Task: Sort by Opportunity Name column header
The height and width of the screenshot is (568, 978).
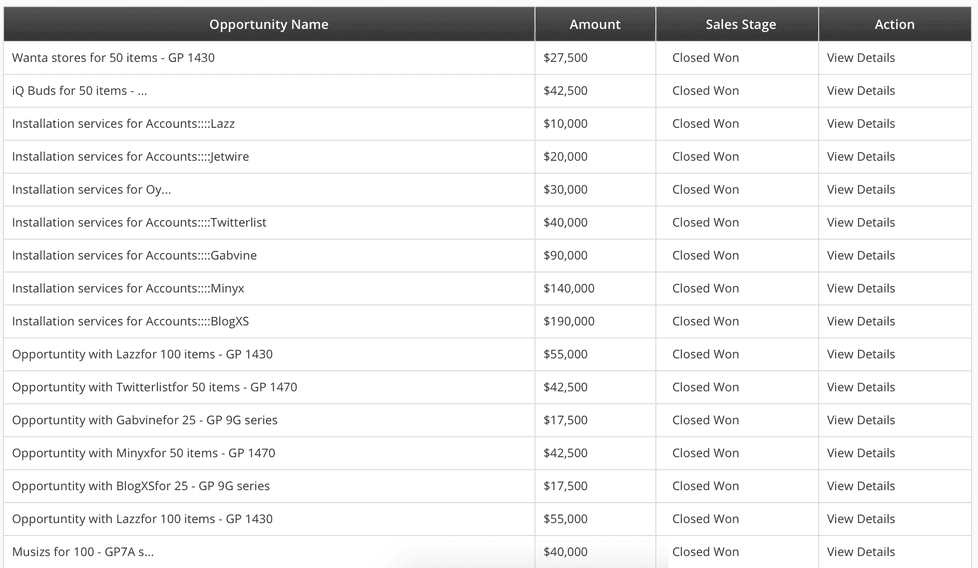Action: coord(269,24)
